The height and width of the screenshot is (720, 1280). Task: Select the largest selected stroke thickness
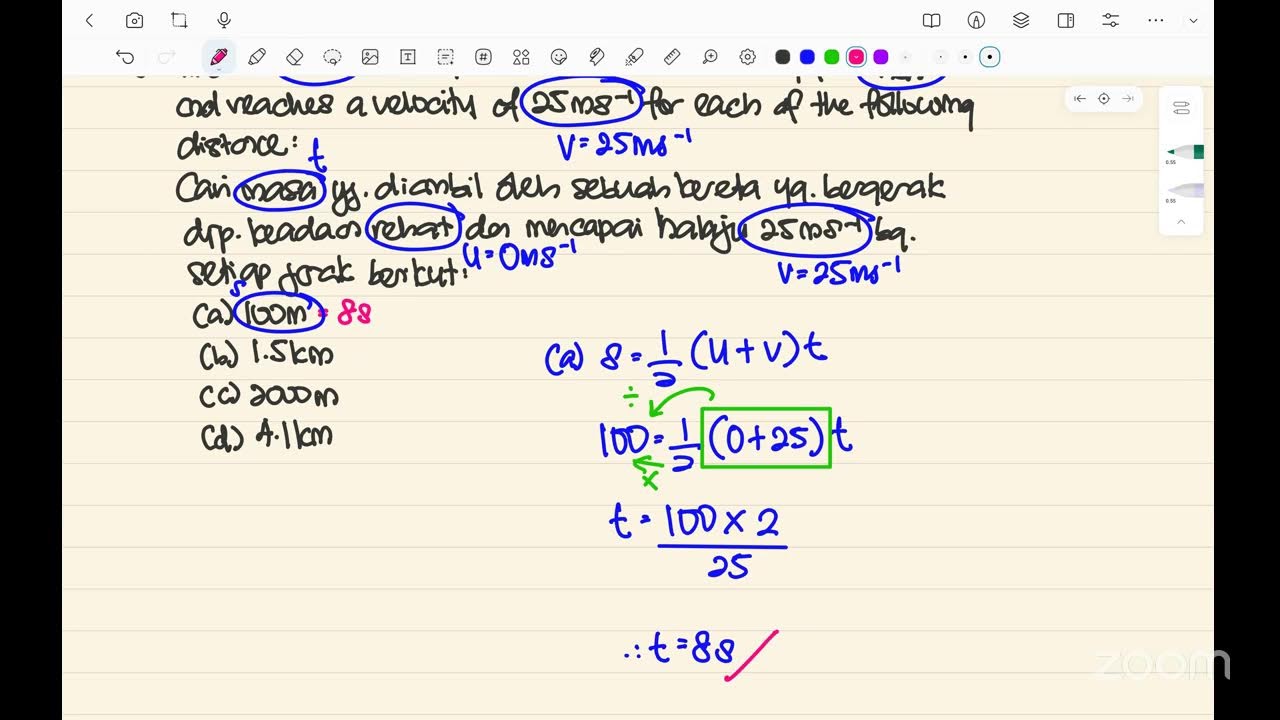coord(990,57)
